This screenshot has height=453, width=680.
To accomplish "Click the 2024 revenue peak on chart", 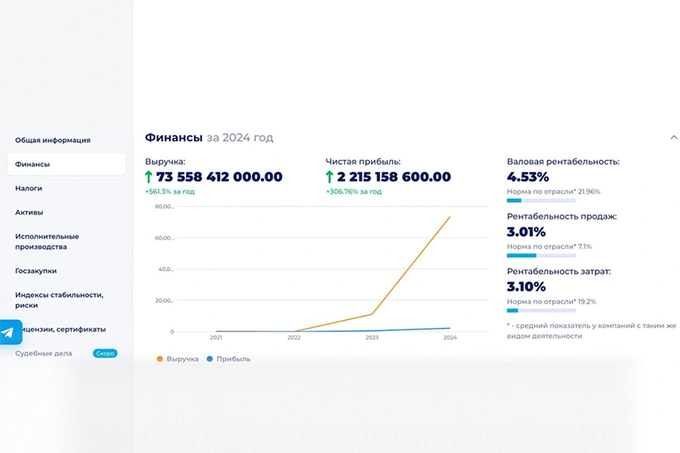I will click(x=449, y=217).
